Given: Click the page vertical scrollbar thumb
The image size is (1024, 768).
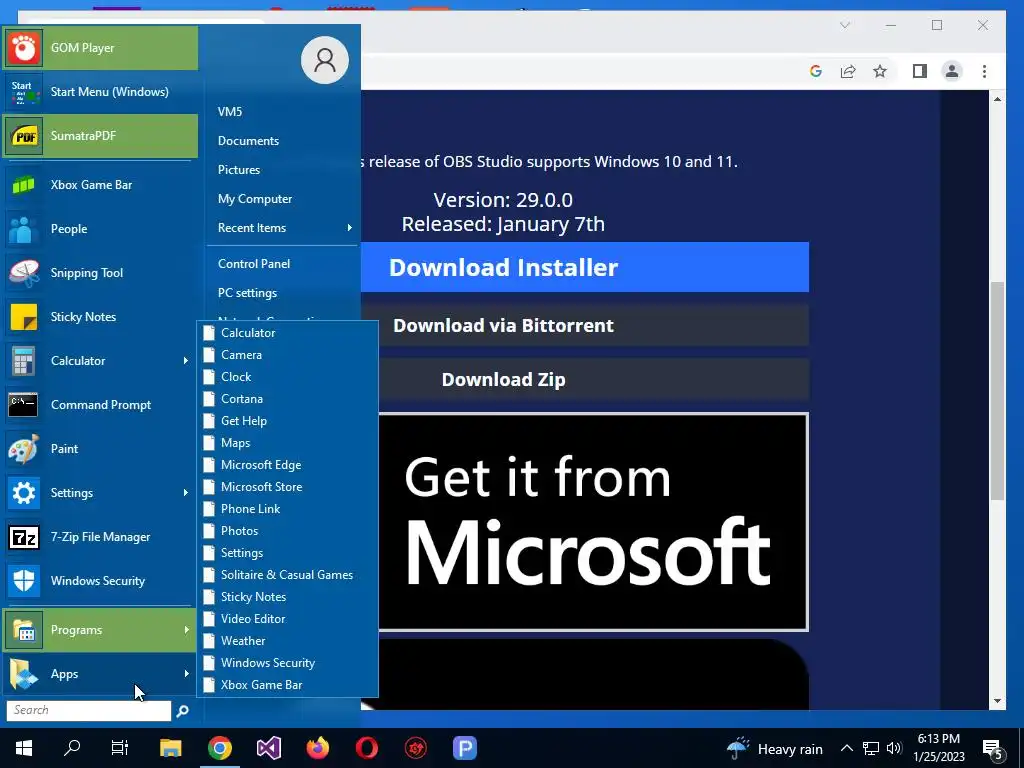Looking at the screenshot, I should click(997, 391).
